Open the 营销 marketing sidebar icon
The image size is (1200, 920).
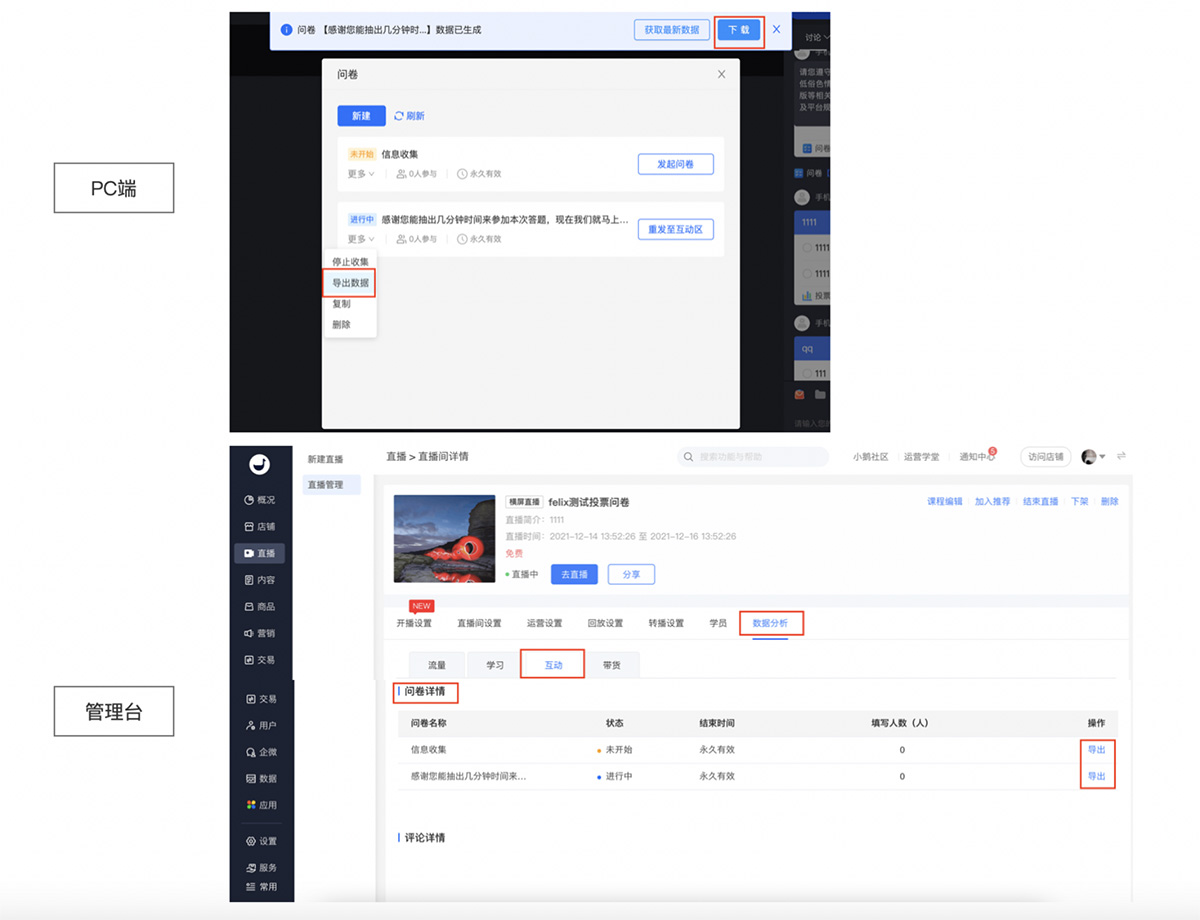[249, 633]
